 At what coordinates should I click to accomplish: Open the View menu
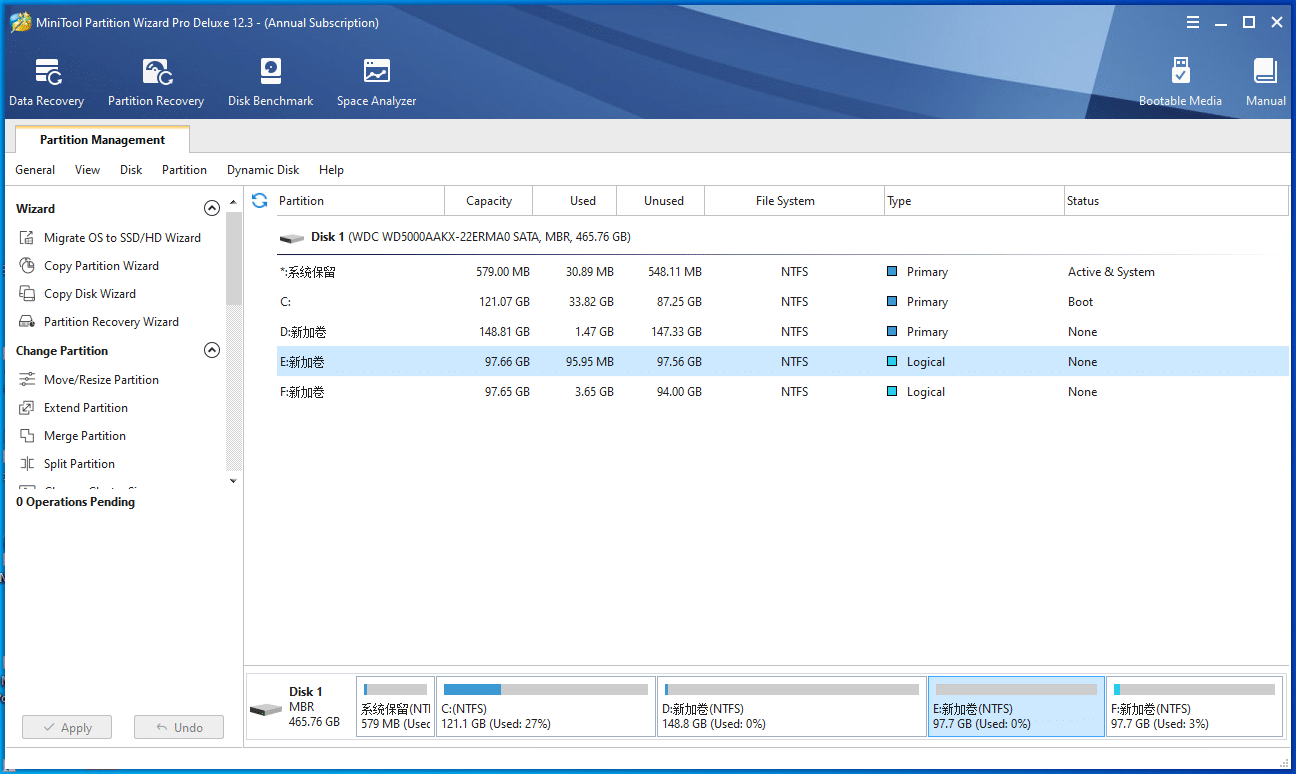tap(88, 170)
